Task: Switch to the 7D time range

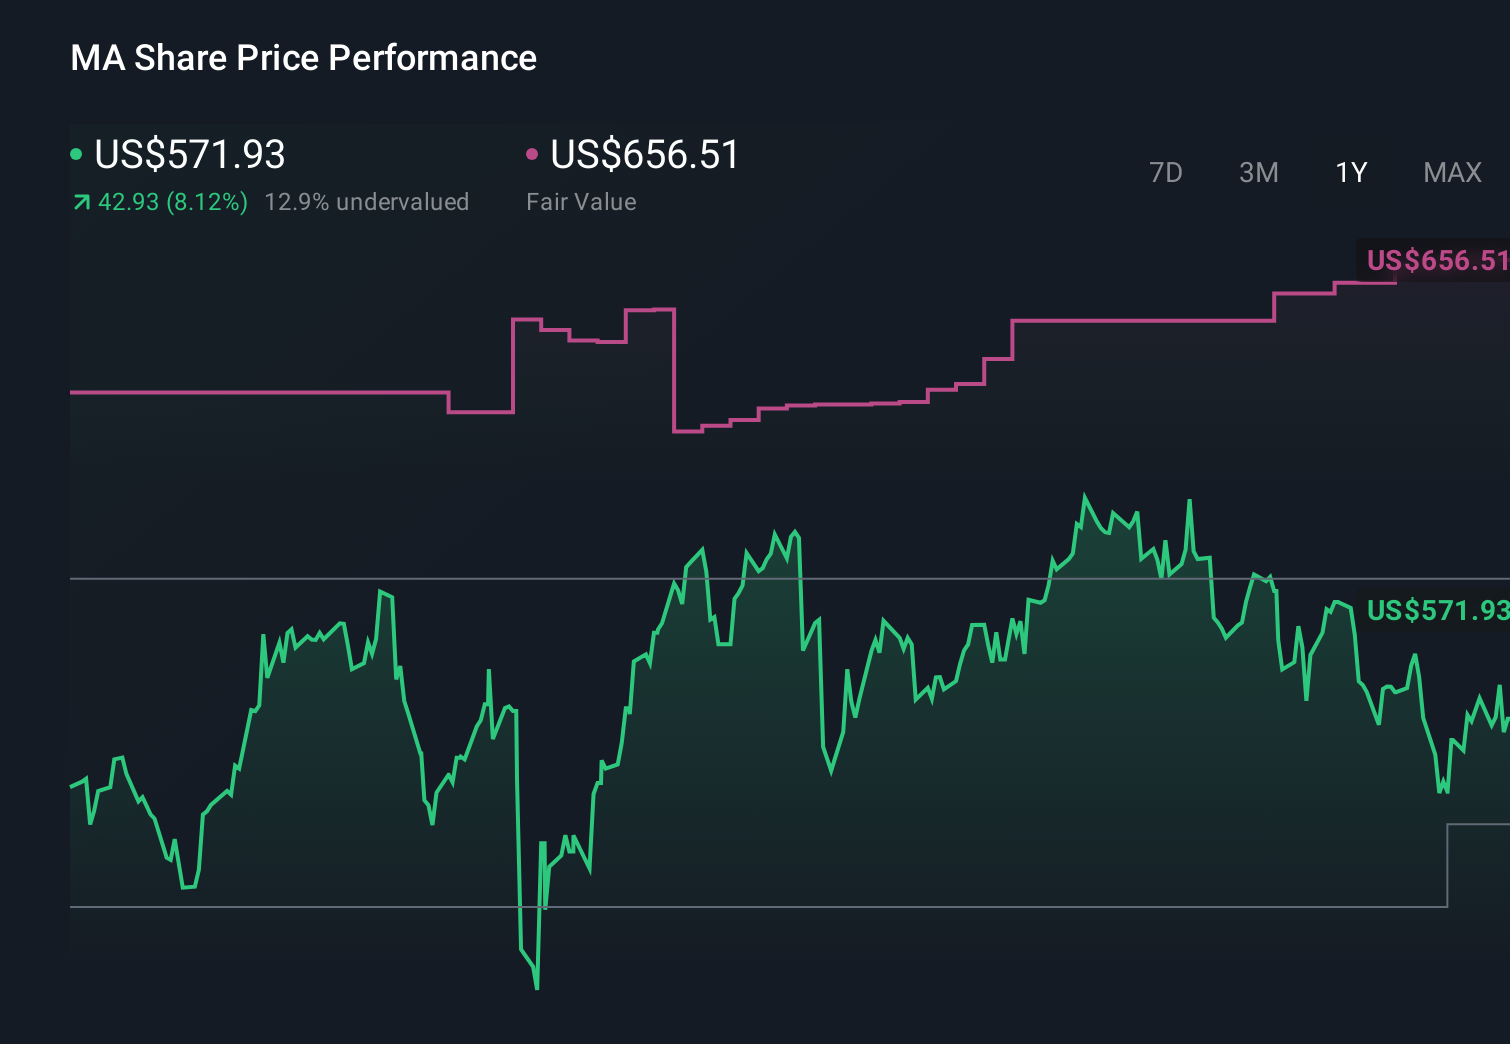Action: click(x=1166, y=172)
